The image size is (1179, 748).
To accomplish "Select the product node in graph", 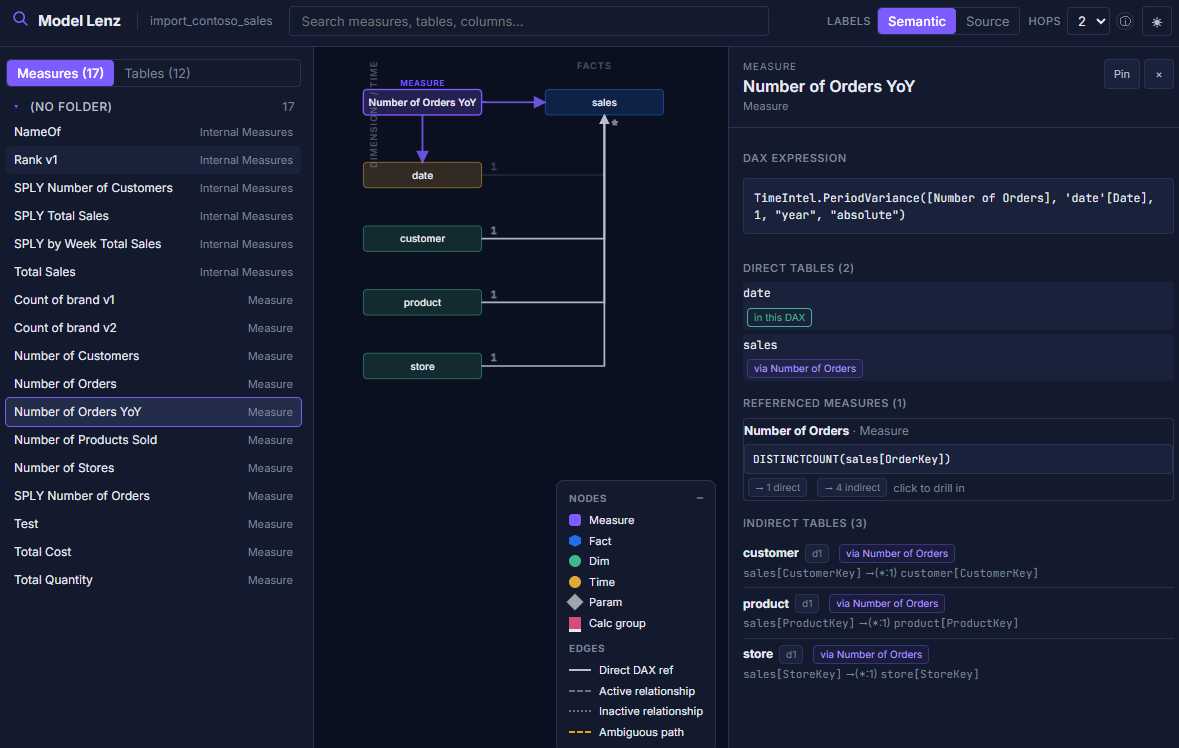I will pos(423,302).
